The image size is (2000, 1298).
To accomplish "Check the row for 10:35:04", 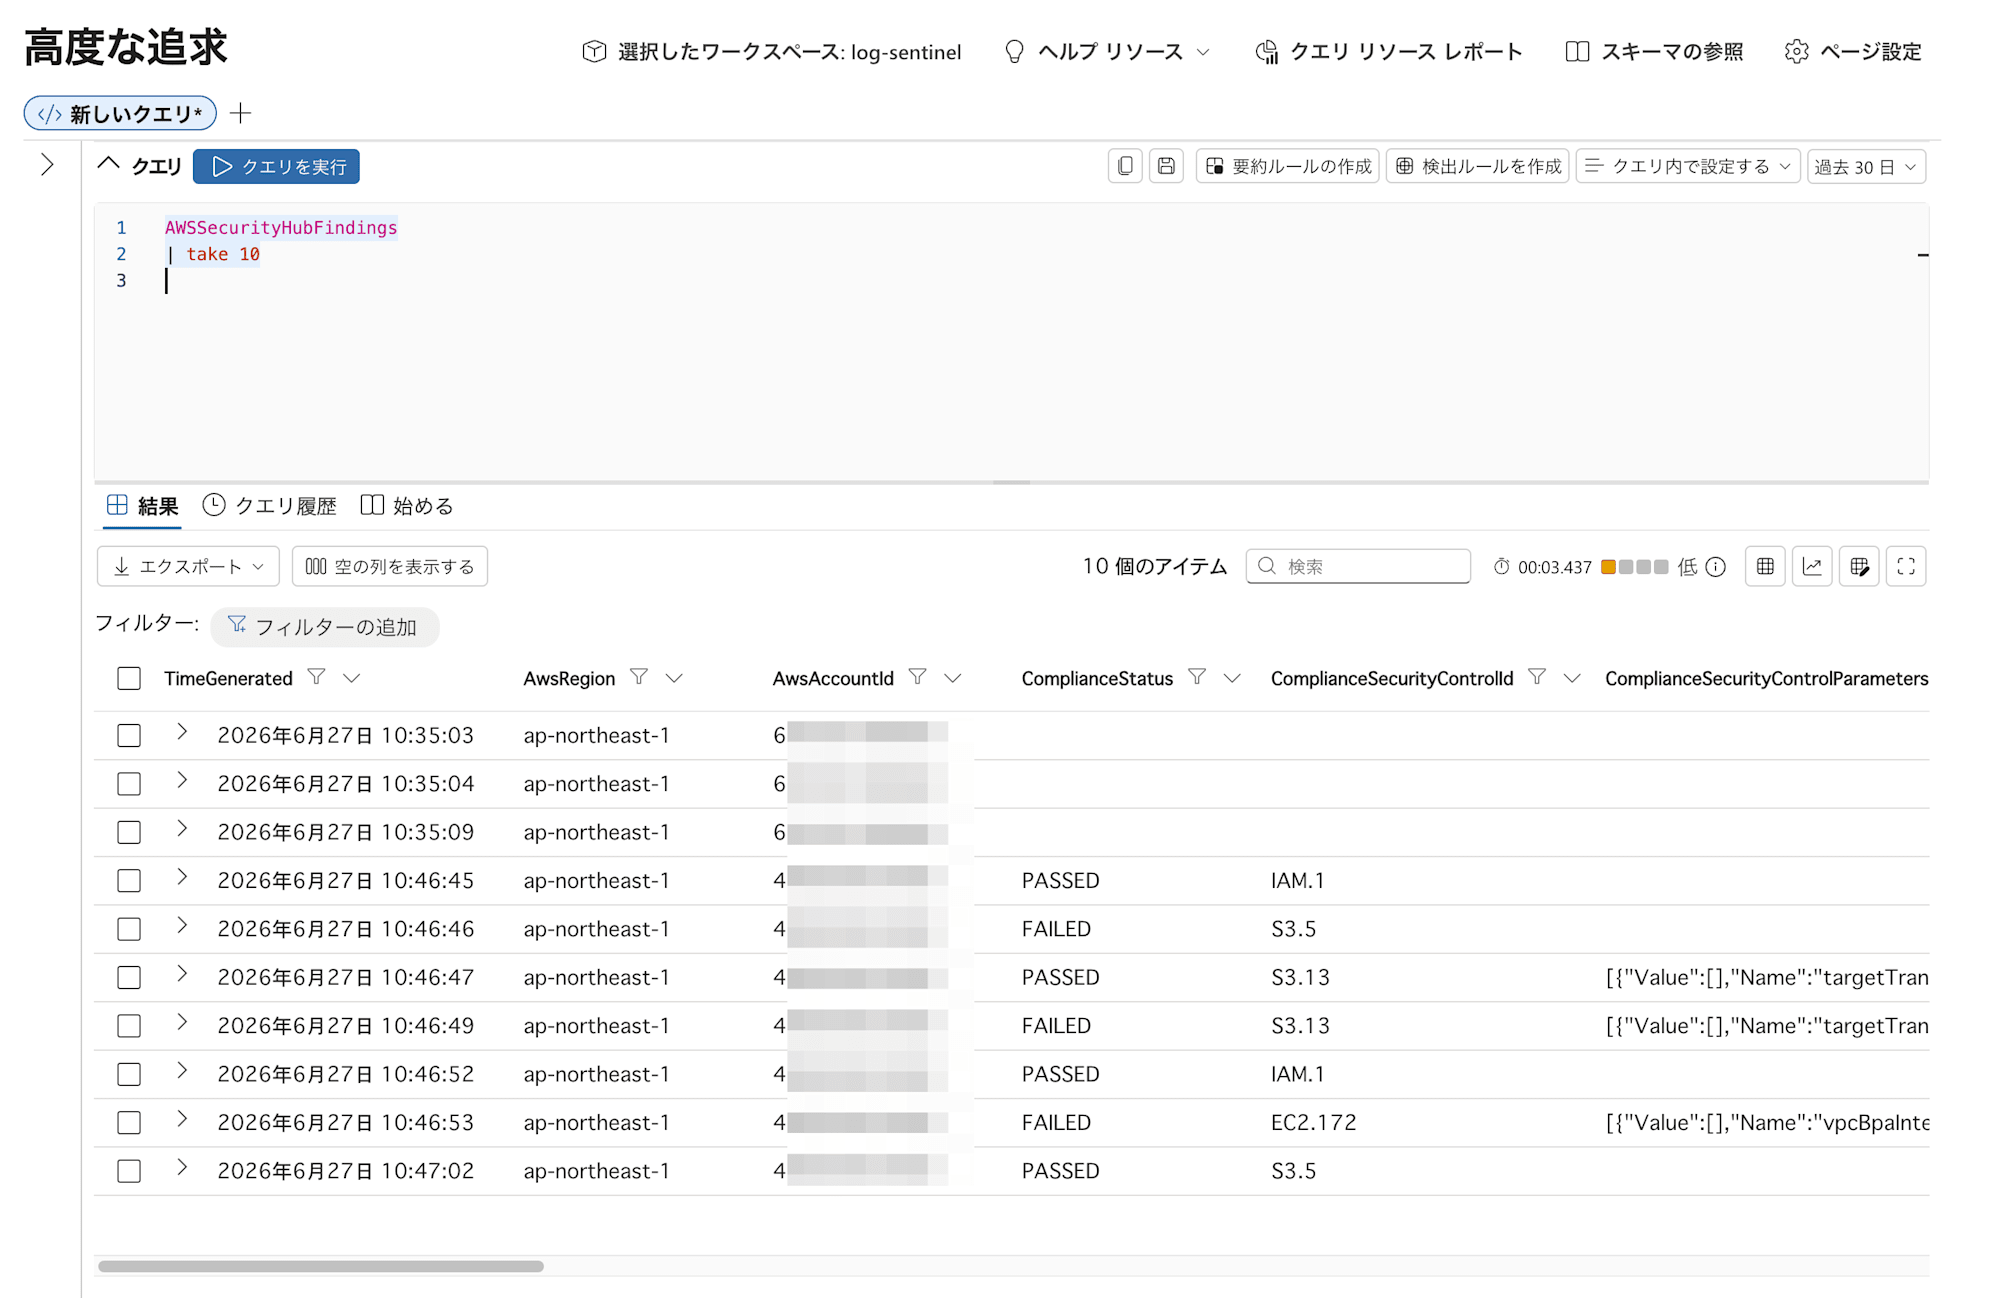I will [129, 784].
